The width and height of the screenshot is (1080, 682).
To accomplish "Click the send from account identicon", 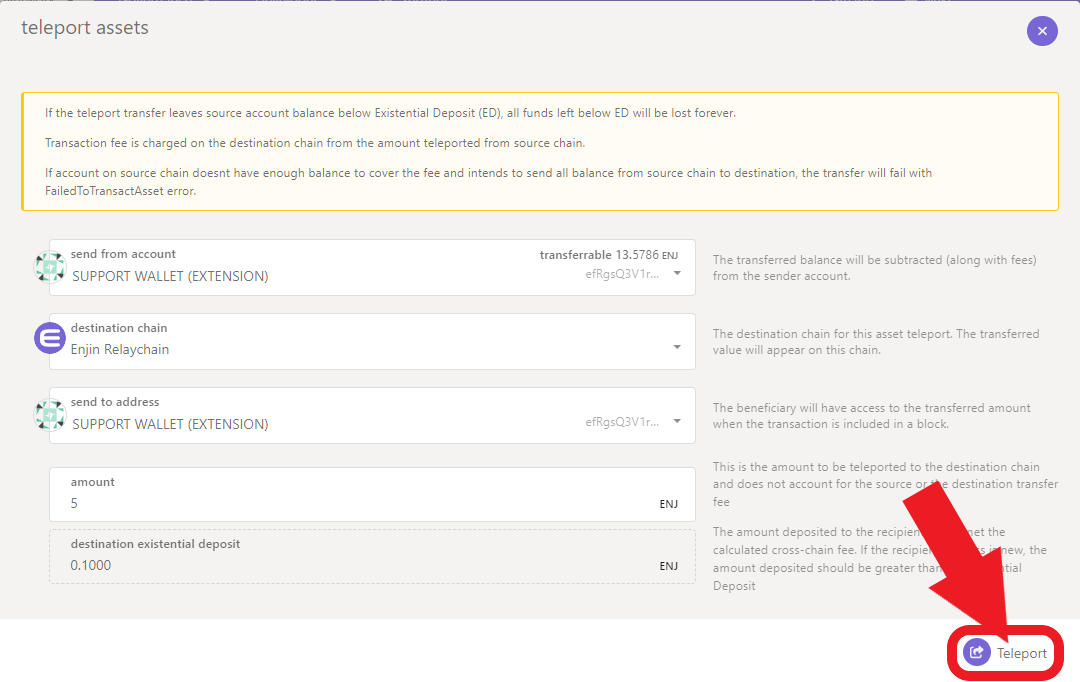I will pos(50,267).
